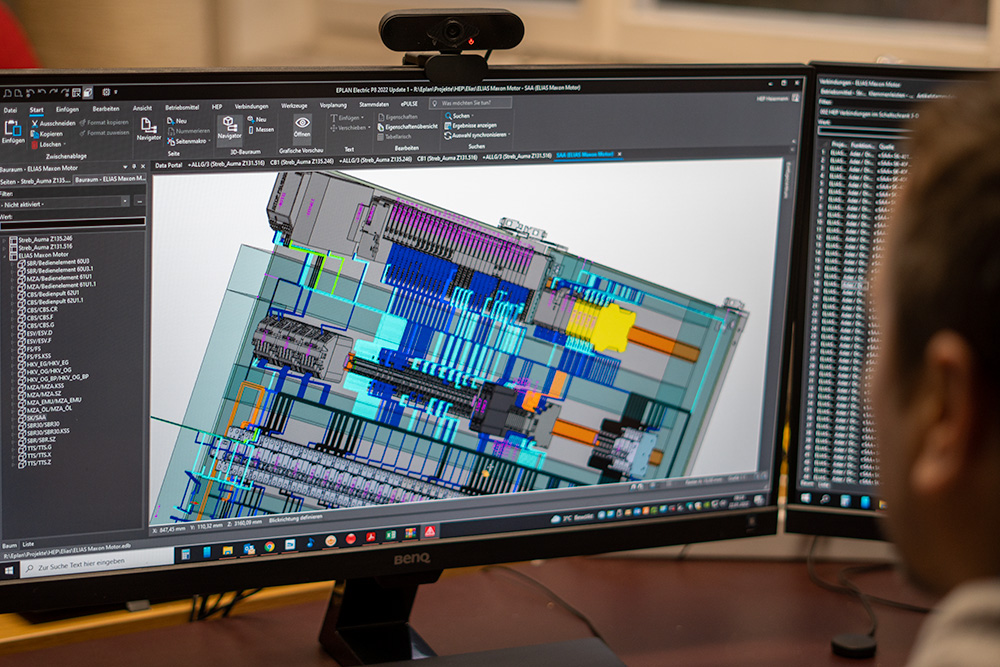Image resolution: width=1000 pixels, height=667 pixels.
Task: Open the Werkzeuge ribbon tab
Action: [x=294, y=106]
